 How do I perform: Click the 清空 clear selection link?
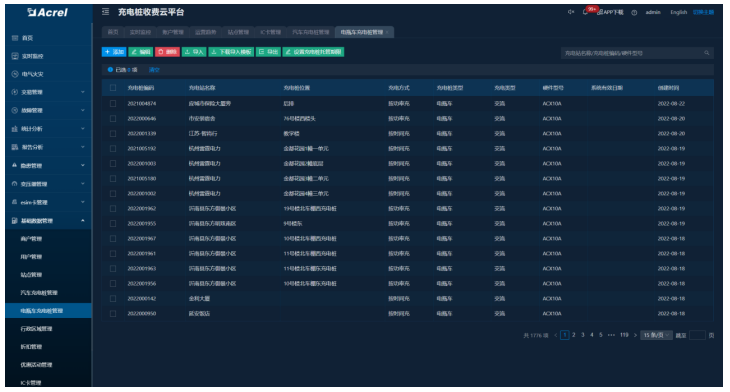[154, 70]
